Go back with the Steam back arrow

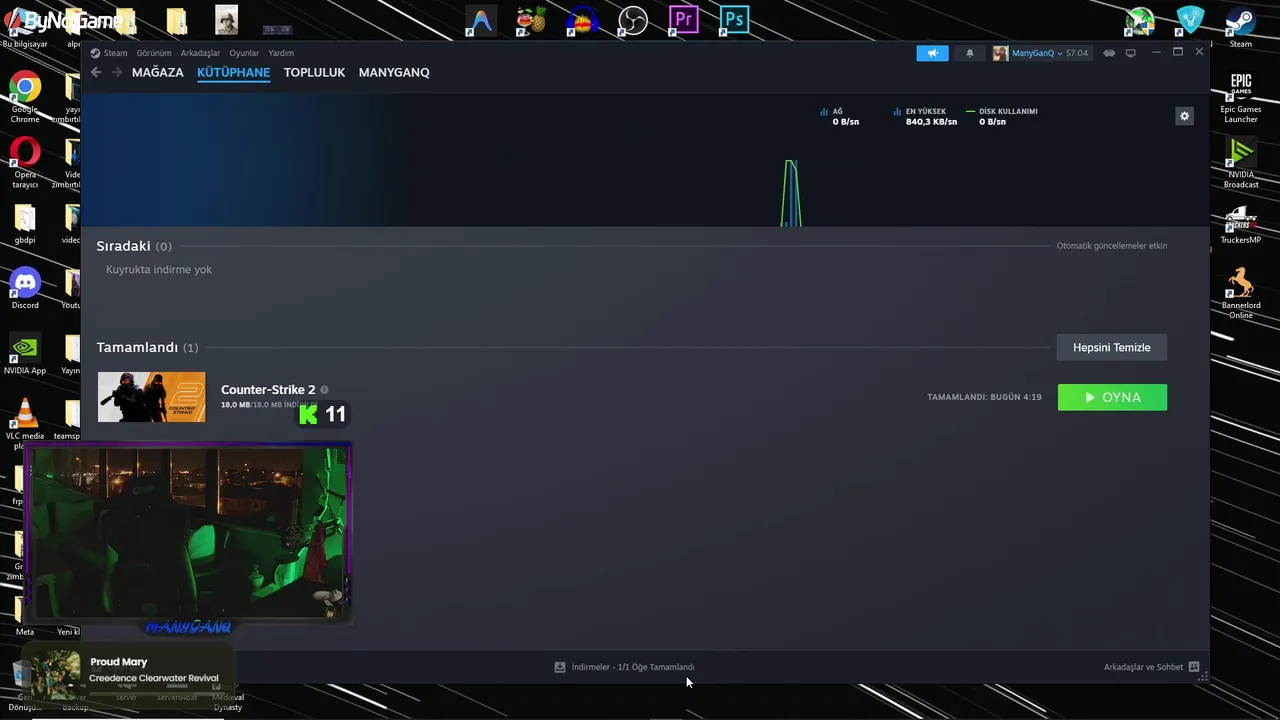pos(96,72)
